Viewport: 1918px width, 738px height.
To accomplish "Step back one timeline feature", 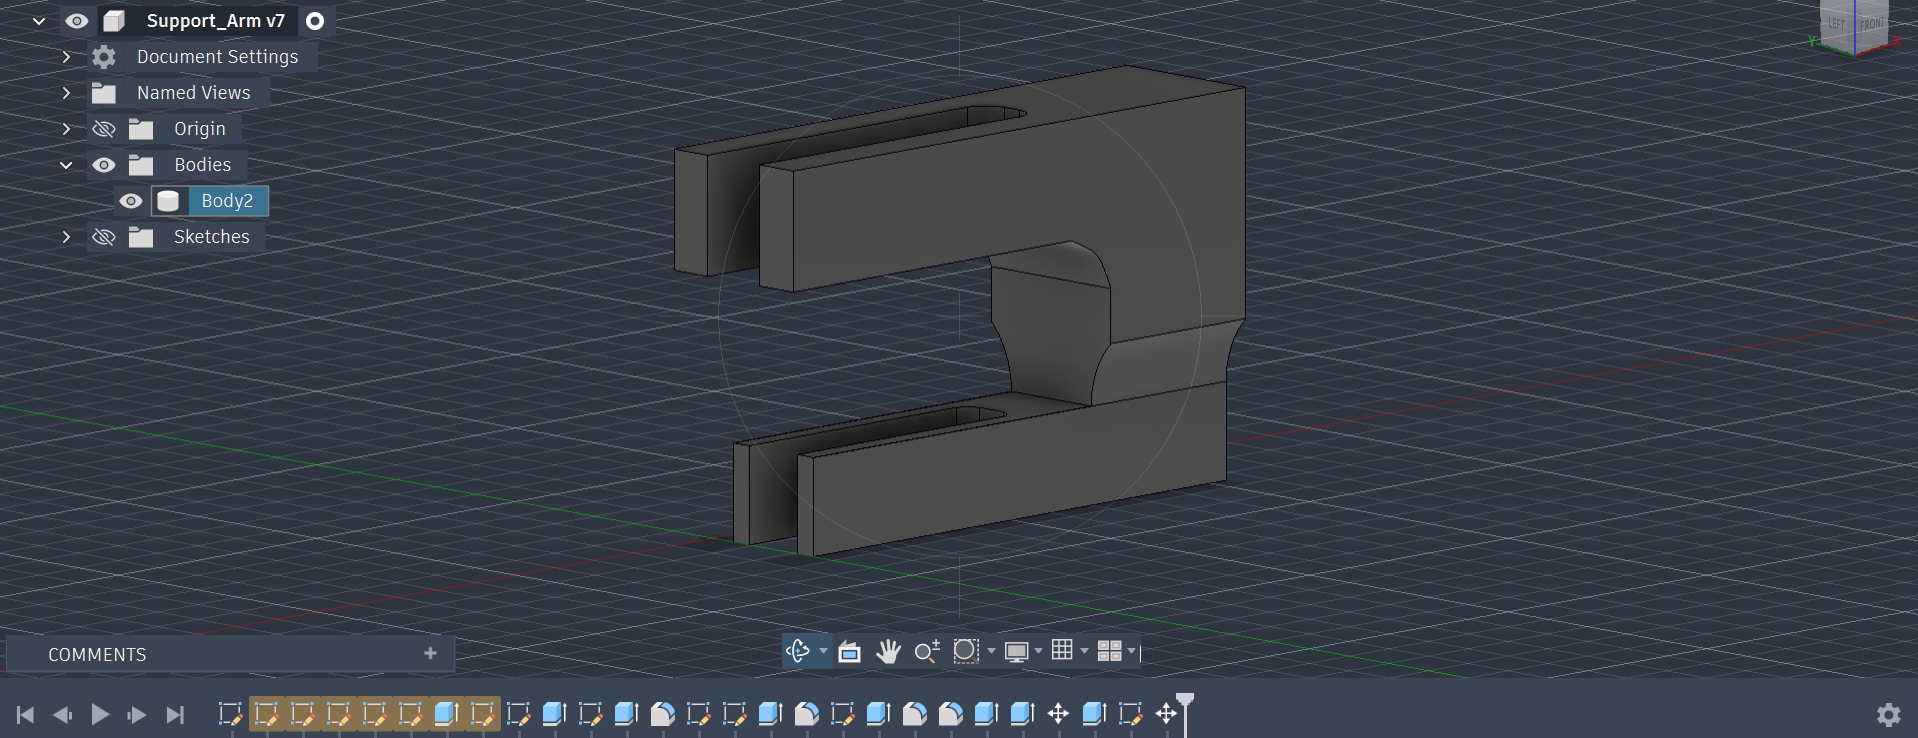I will coord(62,714).
